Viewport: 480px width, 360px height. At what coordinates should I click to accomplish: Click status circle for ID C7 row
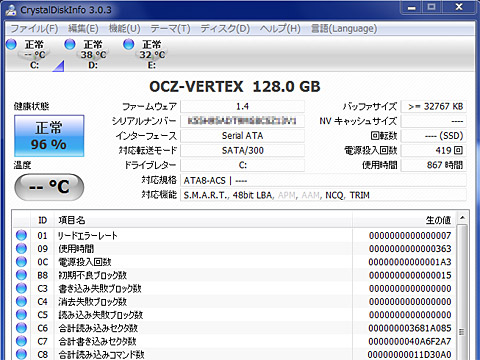pos(21,341)
